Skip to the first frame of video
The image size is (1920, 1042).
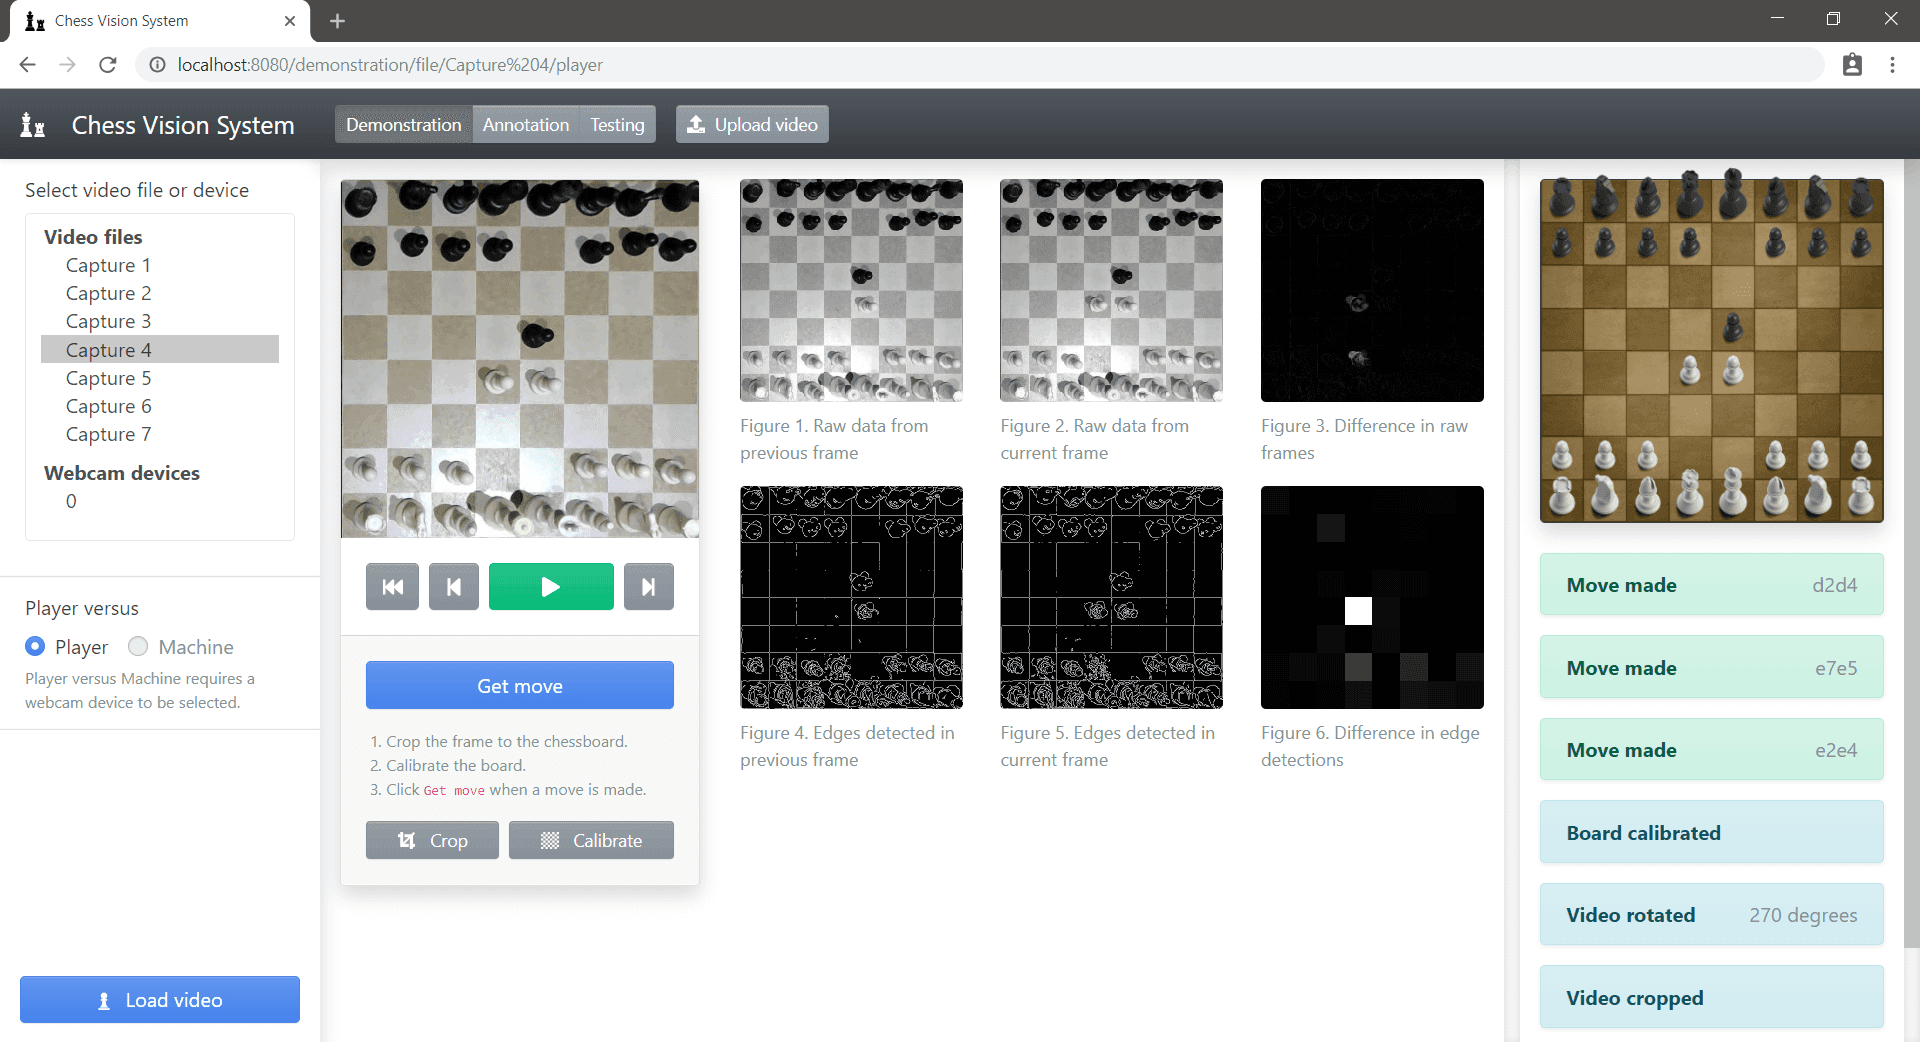(x=392, y=587)
